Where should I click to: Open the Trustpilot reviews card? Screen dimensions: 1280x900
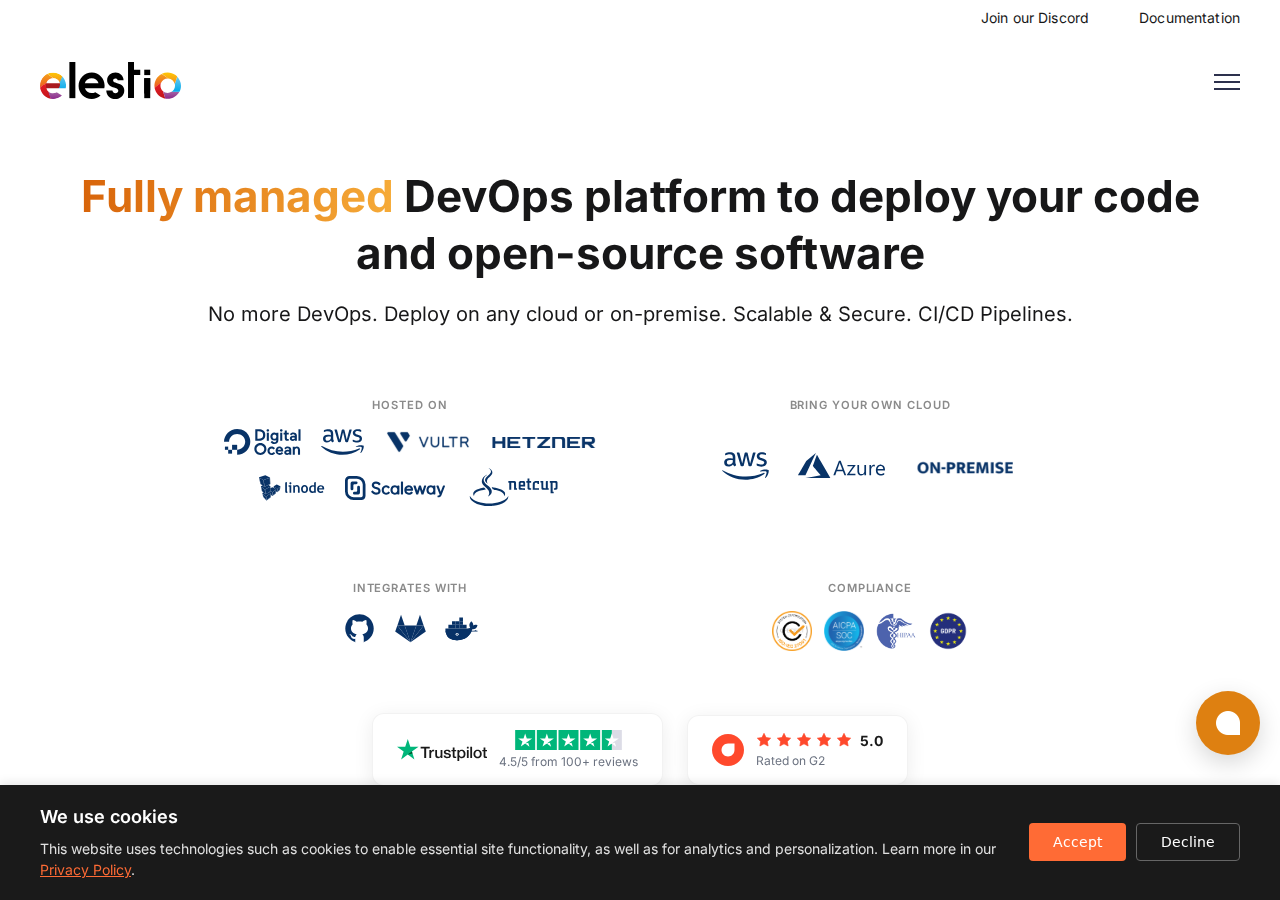[x=517, y=749]
